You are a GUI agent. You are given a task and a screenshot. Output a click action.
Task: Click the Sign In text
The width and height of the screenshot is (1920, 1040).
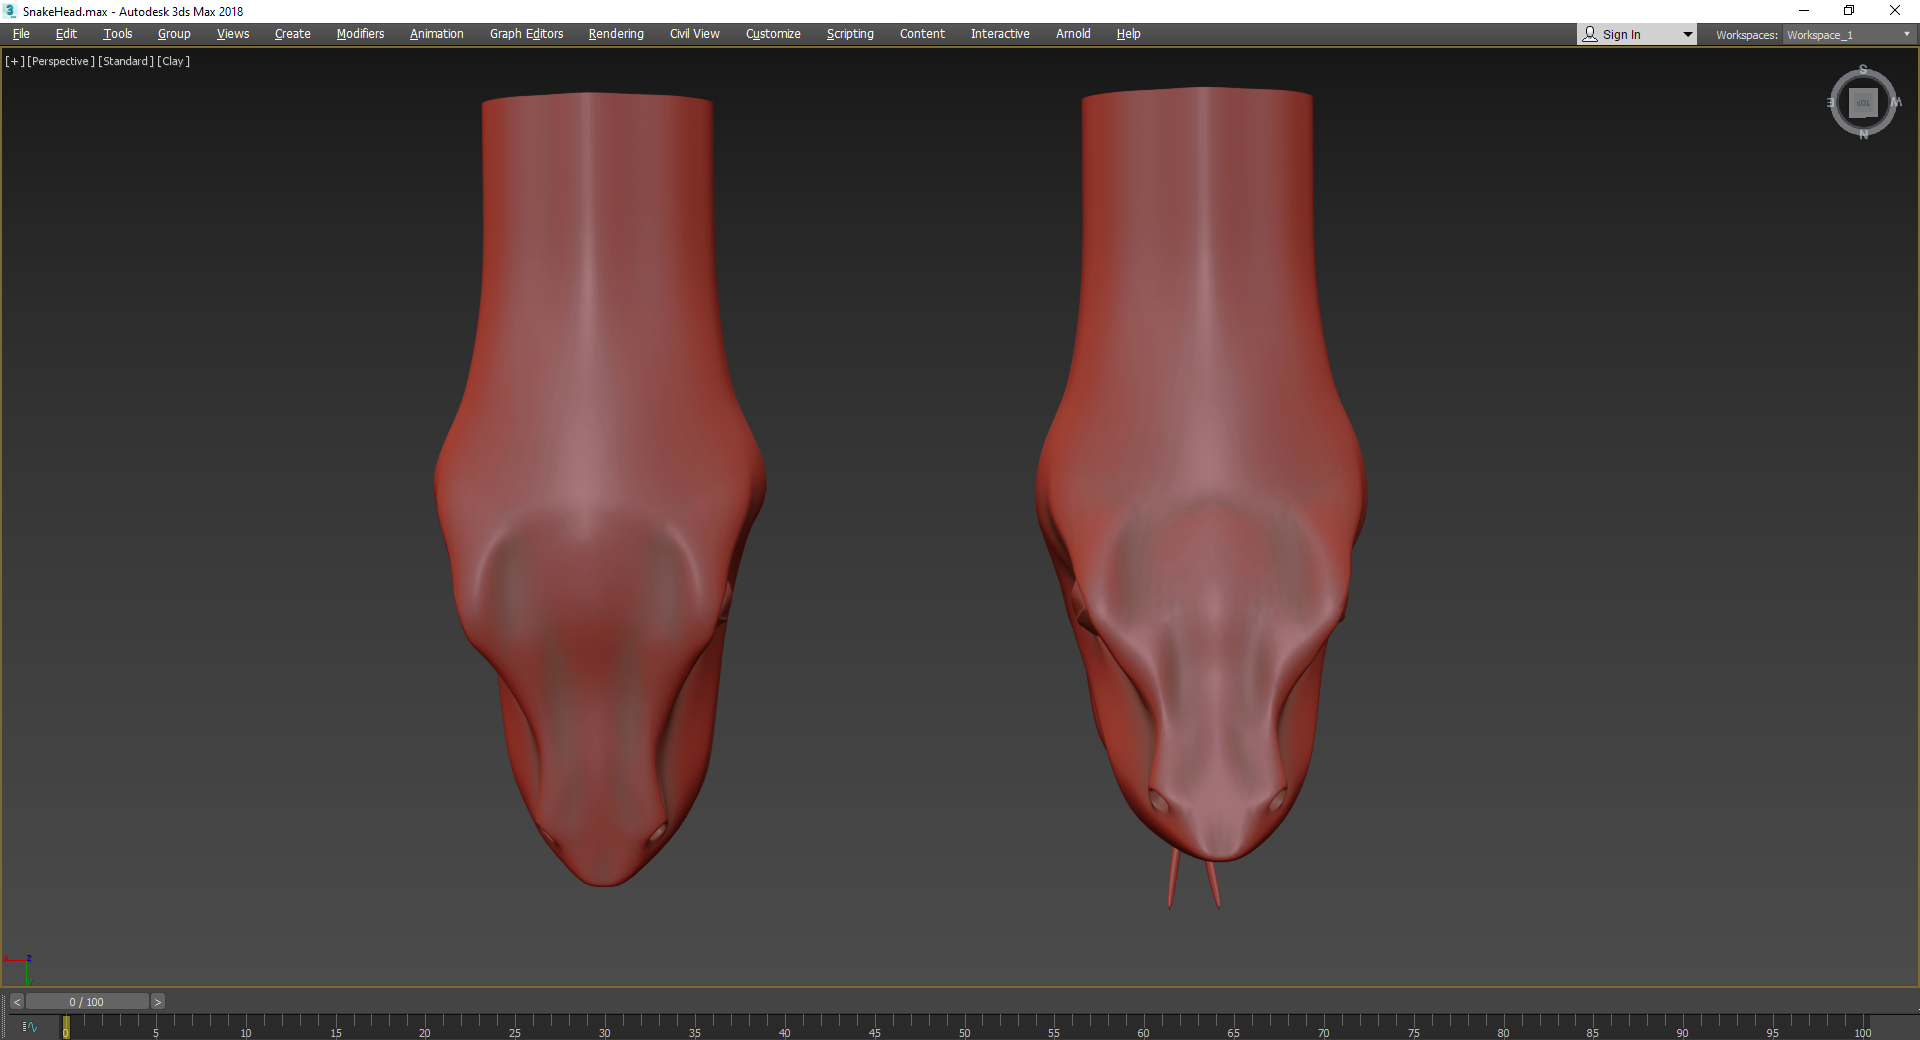(x=1621, y=35)
